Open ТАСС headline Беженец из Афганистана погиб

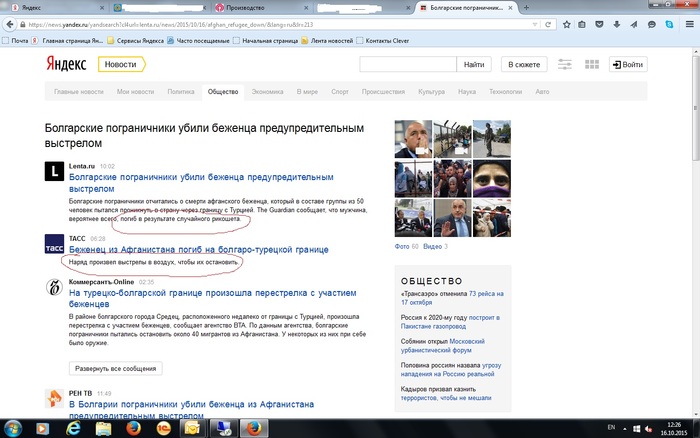click(x=199, y=250)
